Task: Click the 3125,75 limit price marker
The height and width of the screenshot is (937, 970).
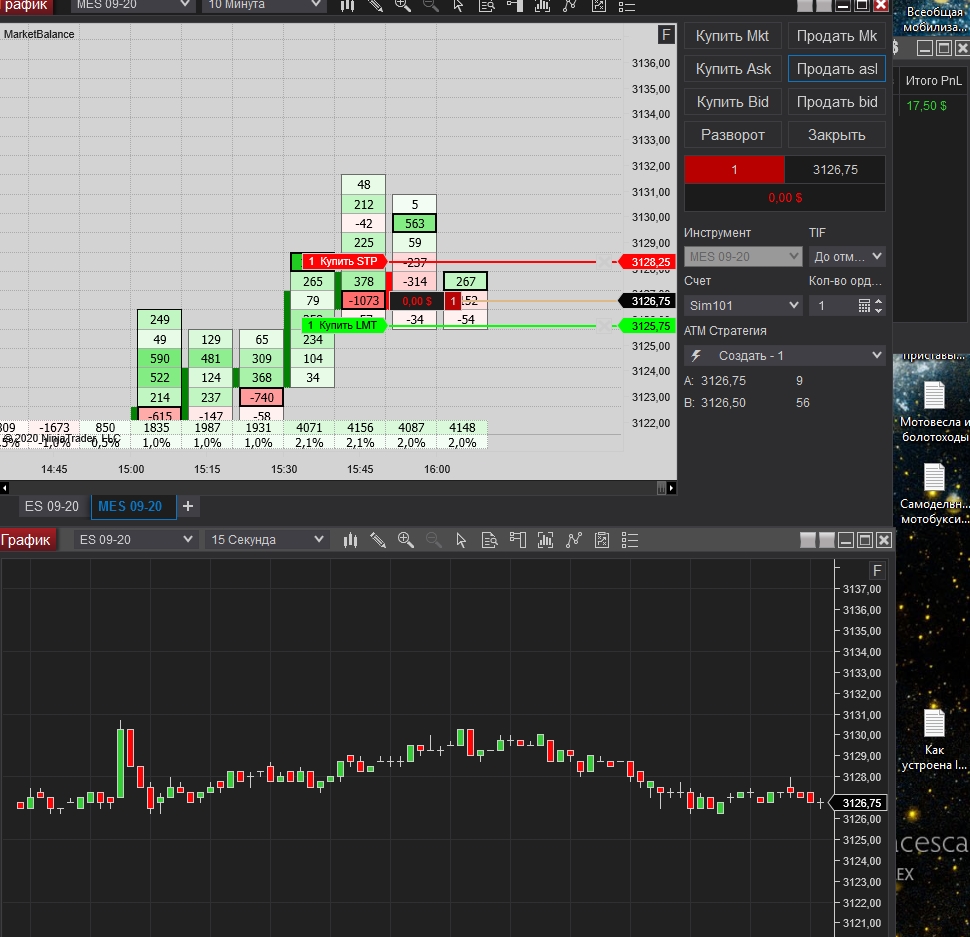Action: tap(647, 326)
